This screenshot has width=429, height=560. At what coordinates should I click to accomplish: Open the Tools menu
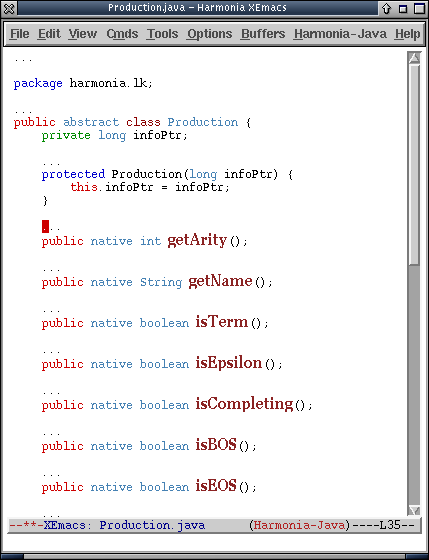[x=163, y=34]
